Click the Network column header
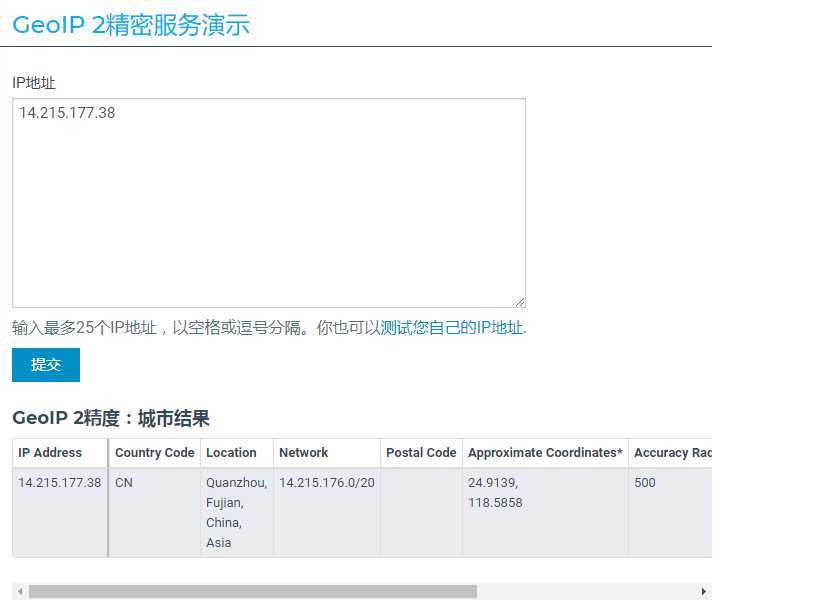Image resolution: width=823 pixels, height=605 pixels. click(326, 453)
